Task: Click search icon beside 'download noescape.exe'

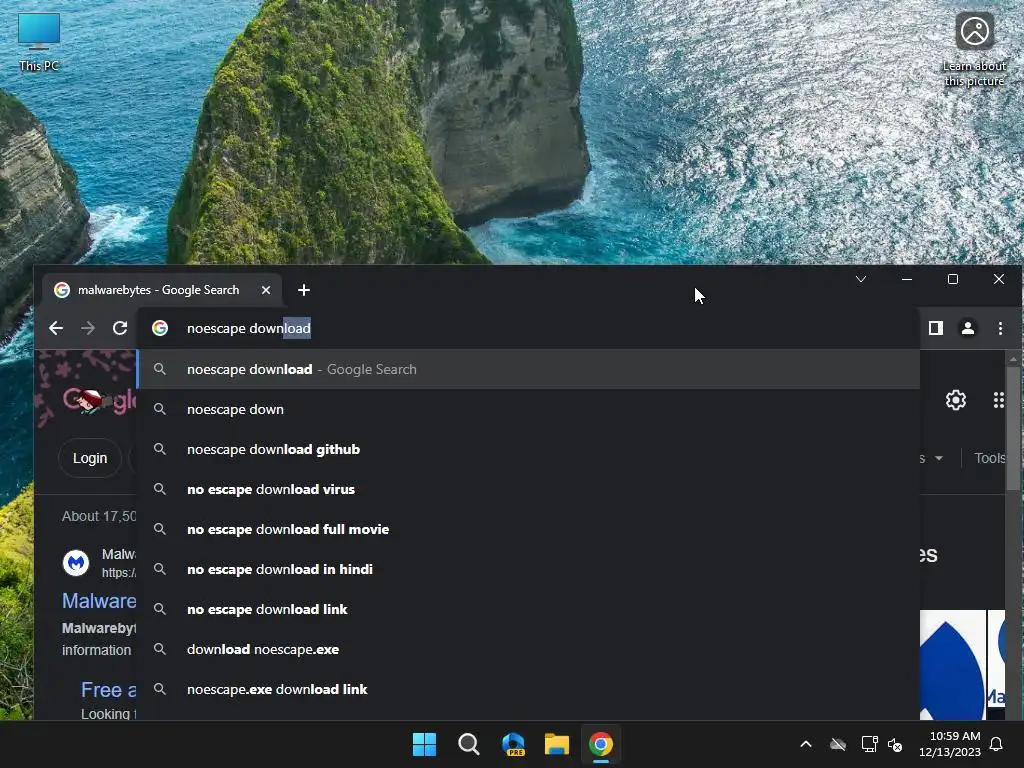Action: pyautogui.click(x=159, y=649)
